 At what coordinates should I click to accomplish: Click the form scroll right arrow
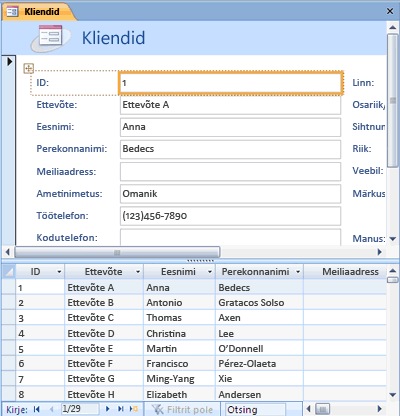coord(379,252)
